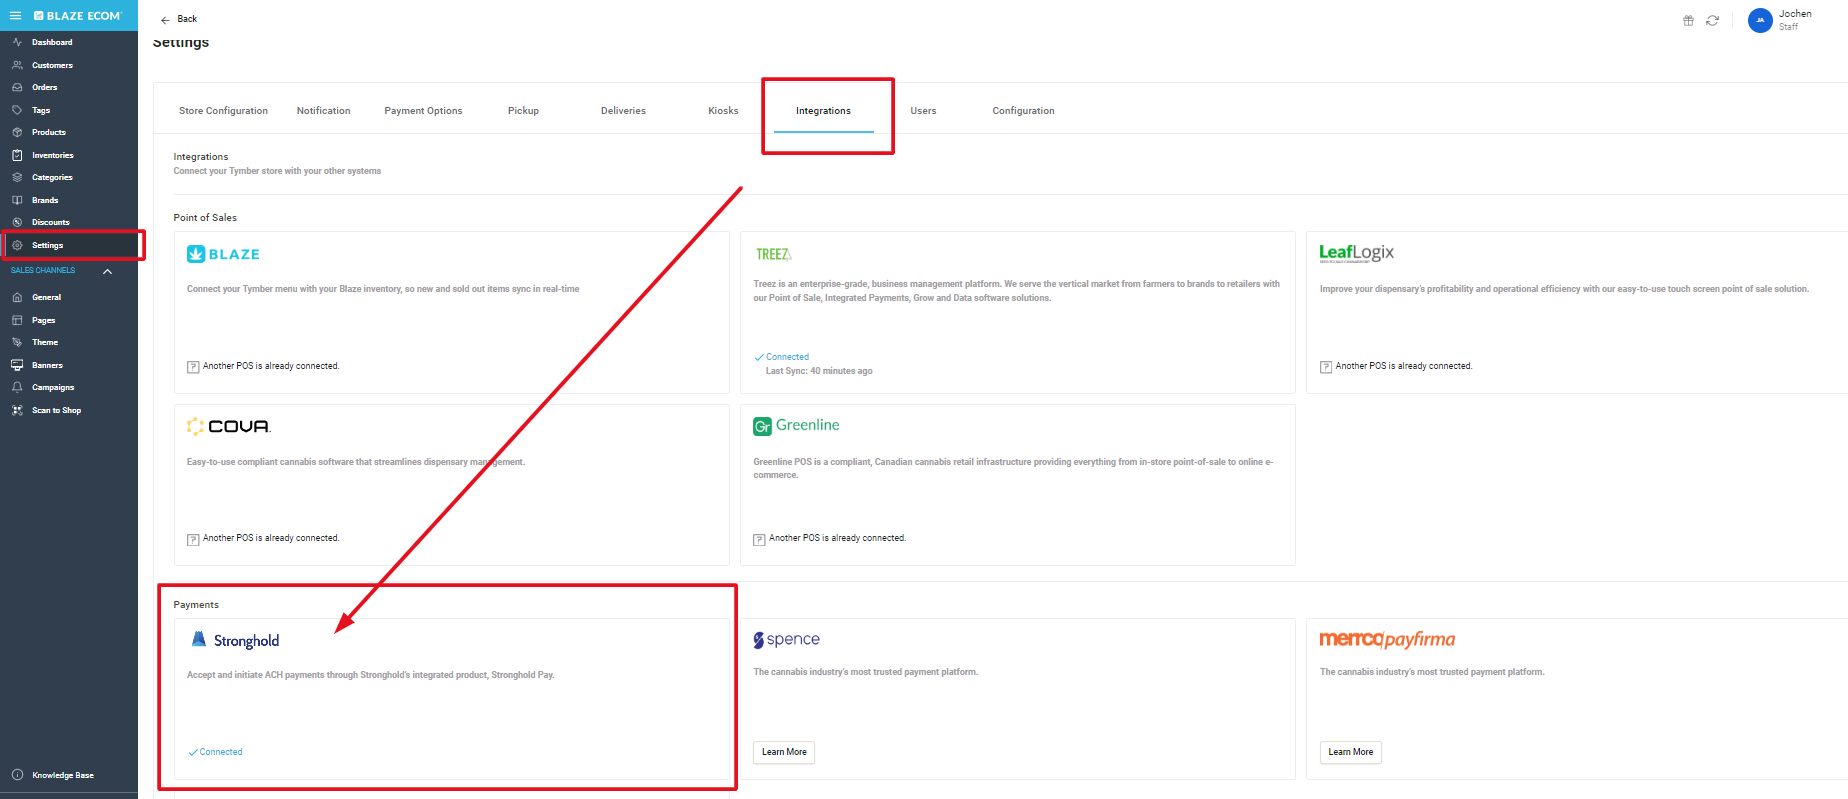The image size is (1848, 799).
Task: Click the gift icon in top bar
Action: click(1688, 20)
